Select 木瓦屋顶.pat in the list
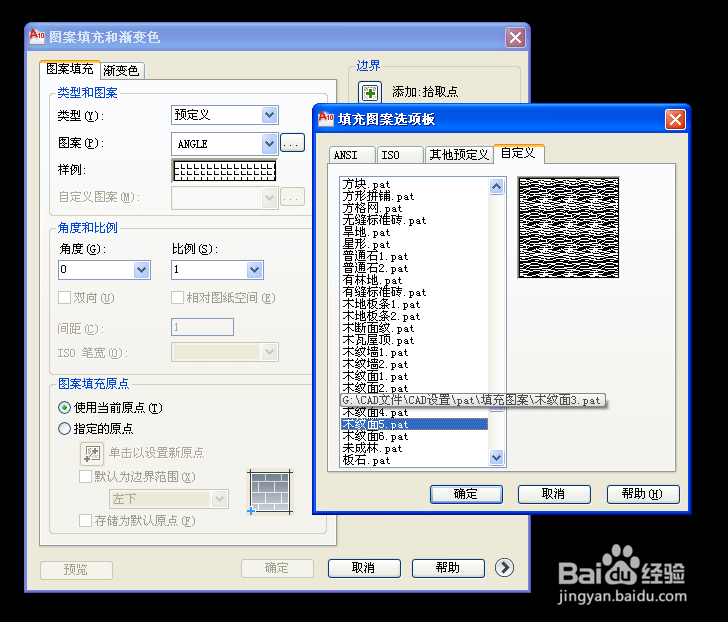The width and height of the screenshot is (728, 622). pyautogui.click(x=378, y=341)
